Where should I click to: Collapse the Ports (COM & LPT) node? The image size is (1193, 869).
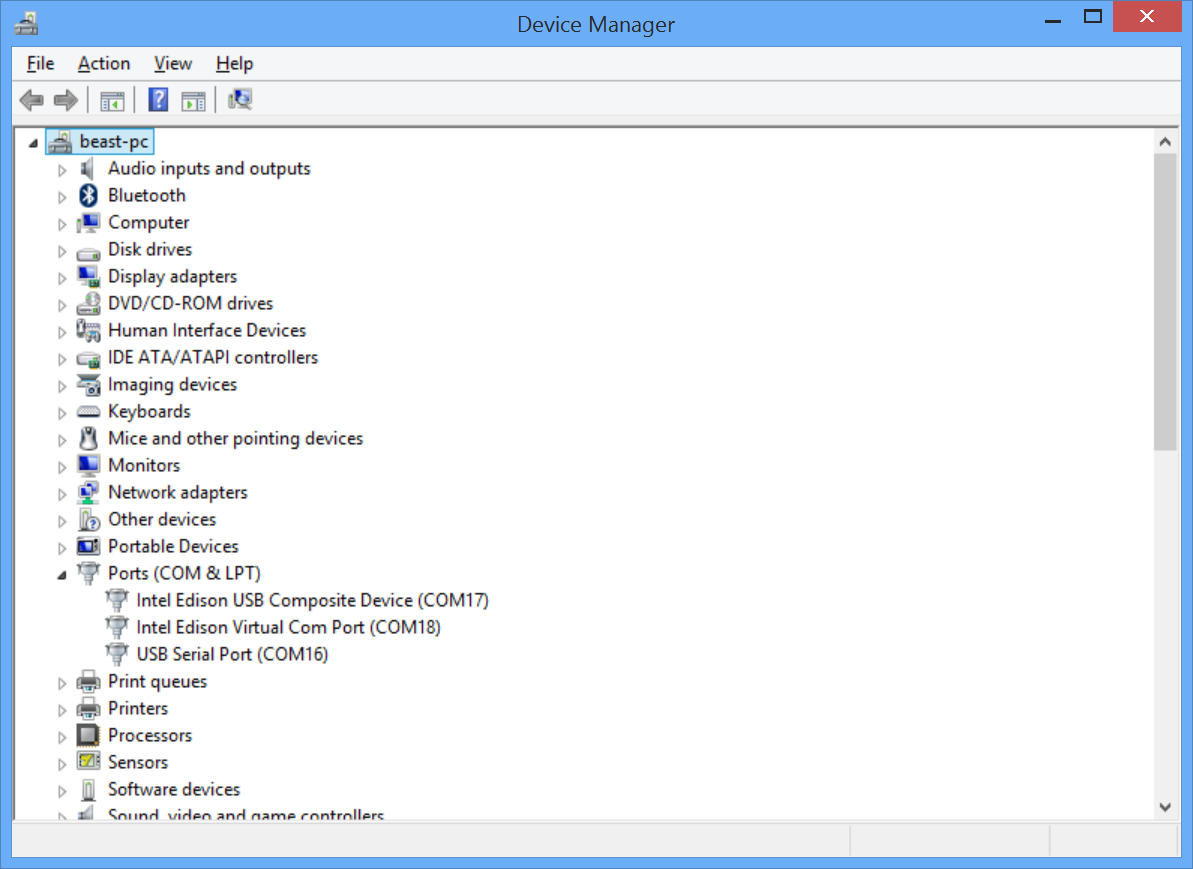coord(62,575)
